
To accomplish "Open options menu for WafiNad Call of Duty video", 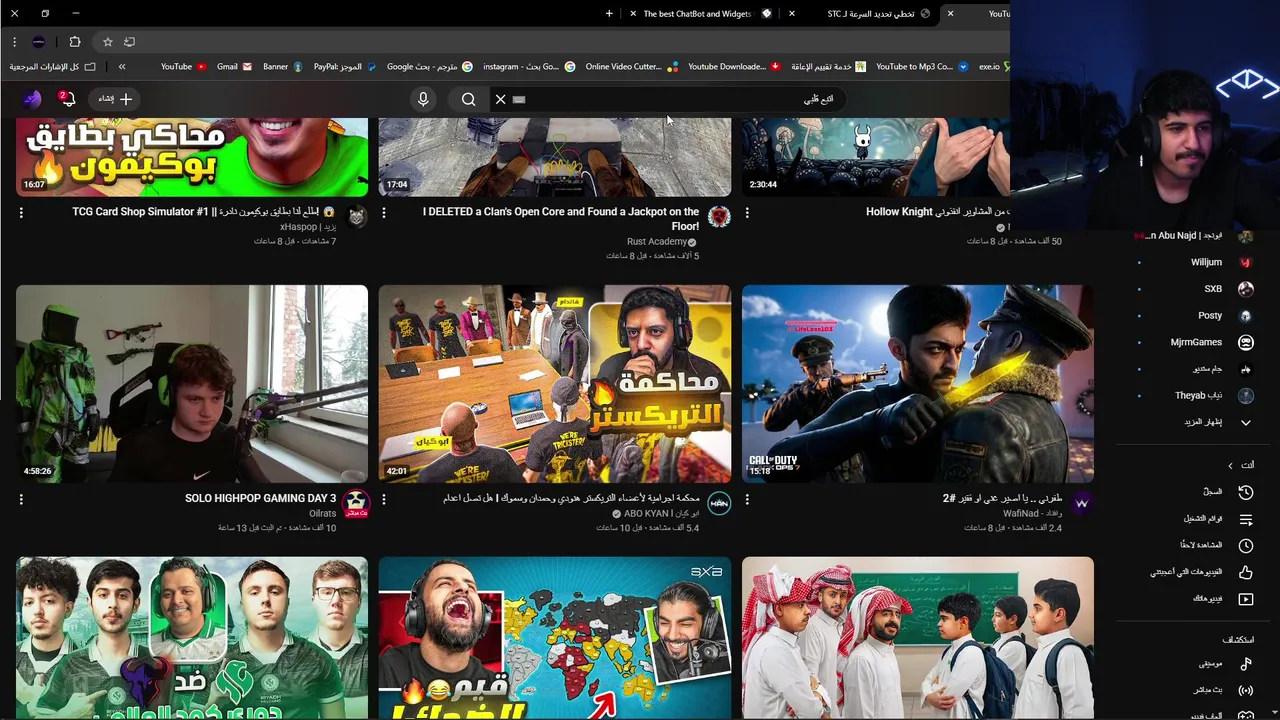I will click(x=747, y=499).
